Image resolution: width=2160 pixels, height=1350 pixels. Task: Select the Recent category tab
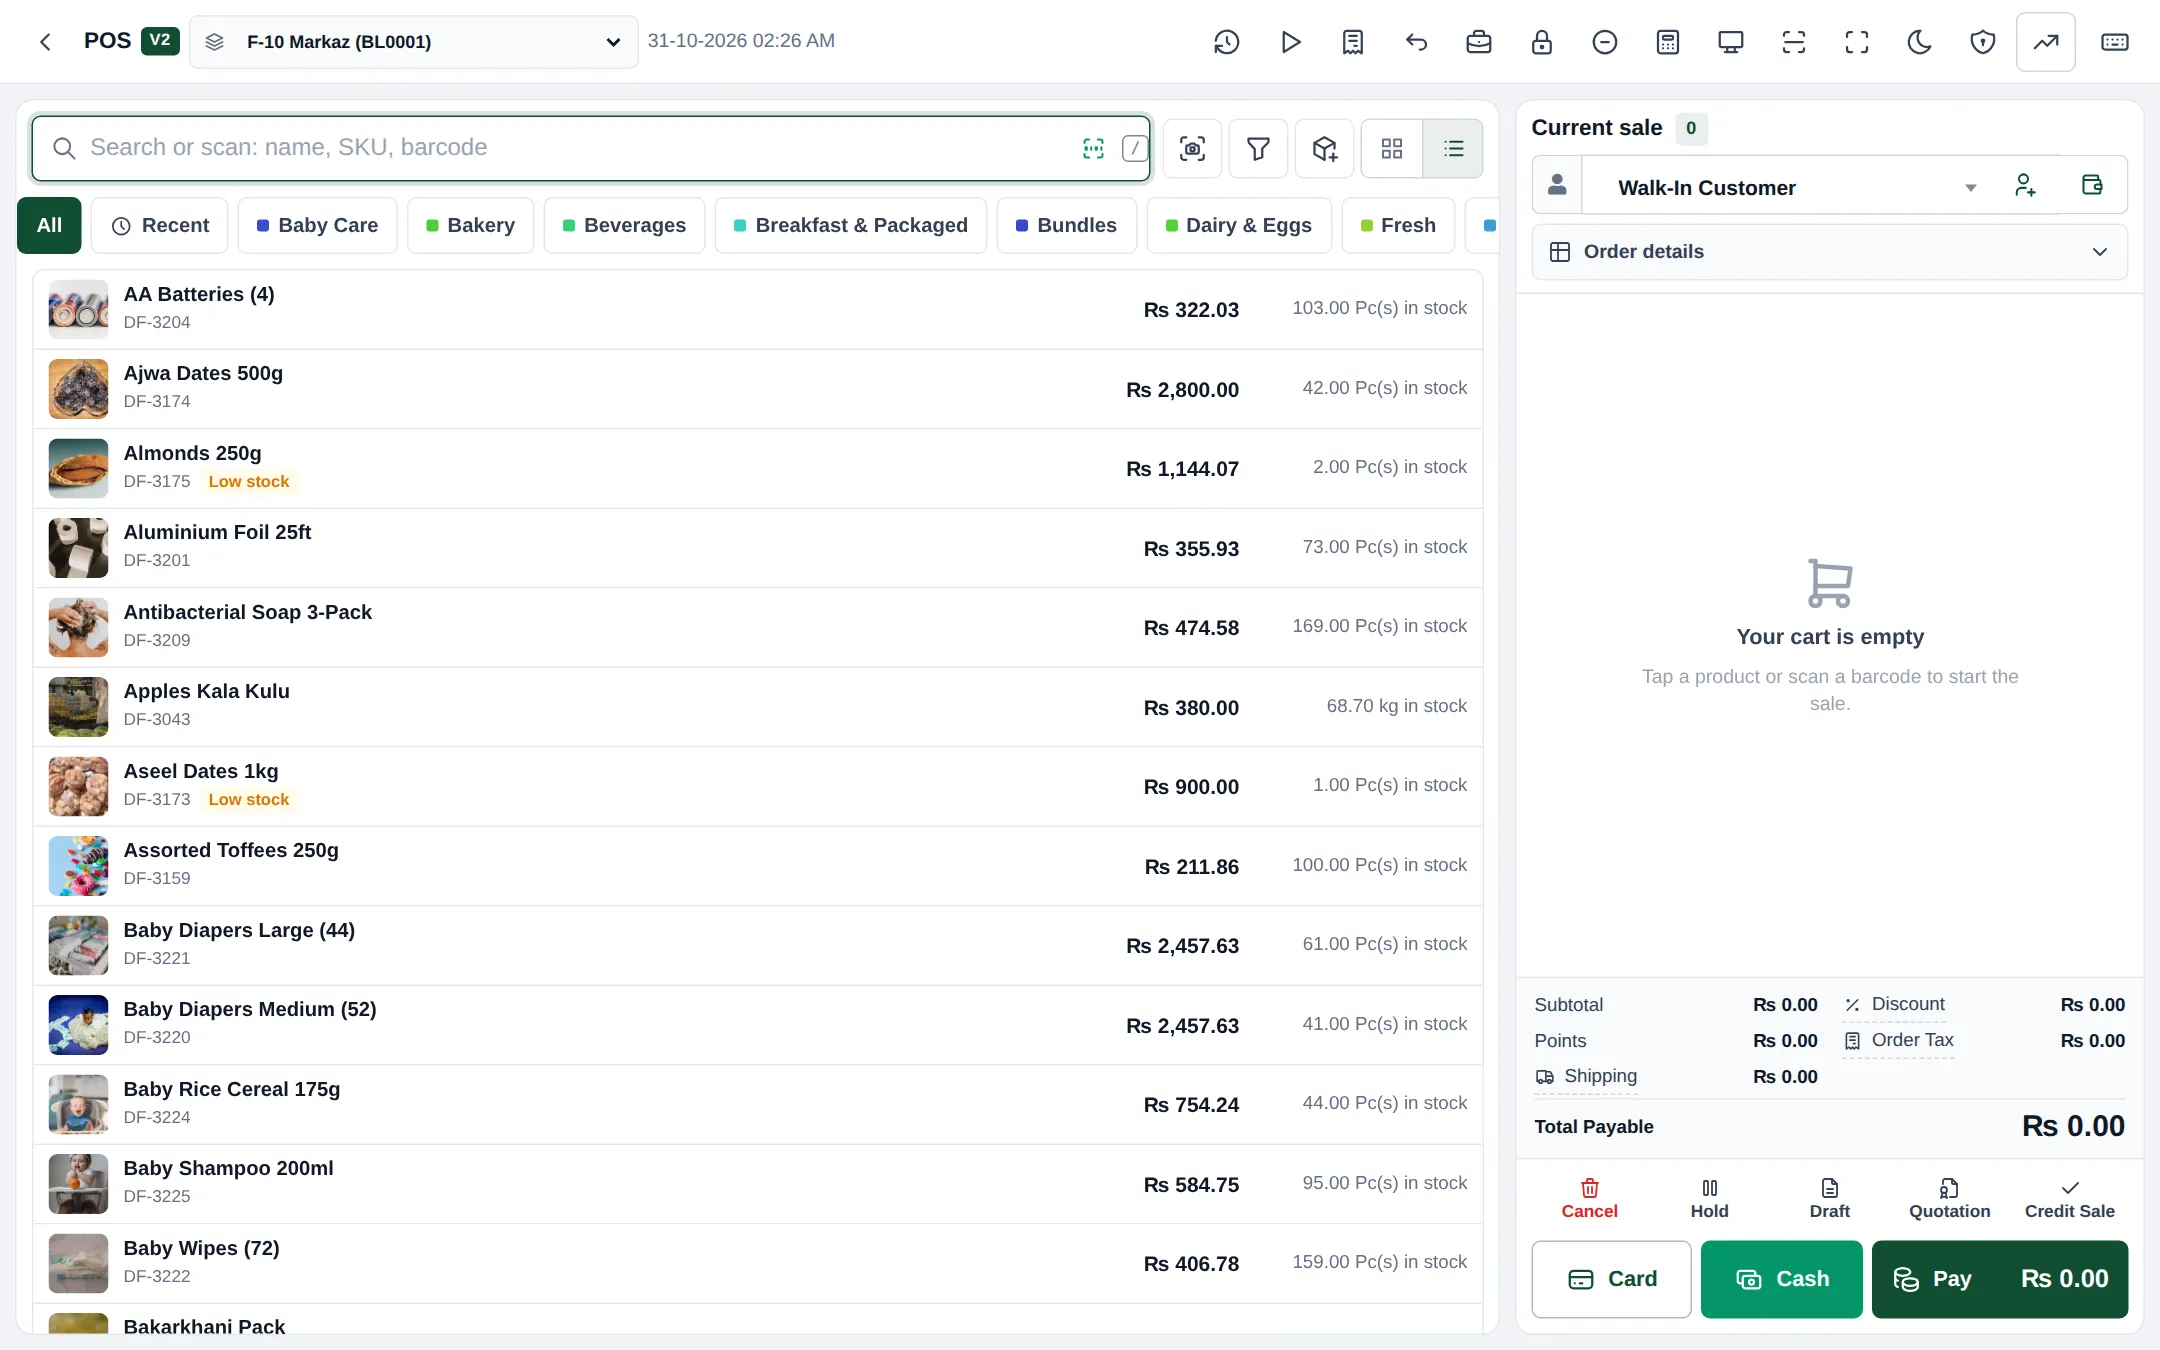(x=160, y=226)
